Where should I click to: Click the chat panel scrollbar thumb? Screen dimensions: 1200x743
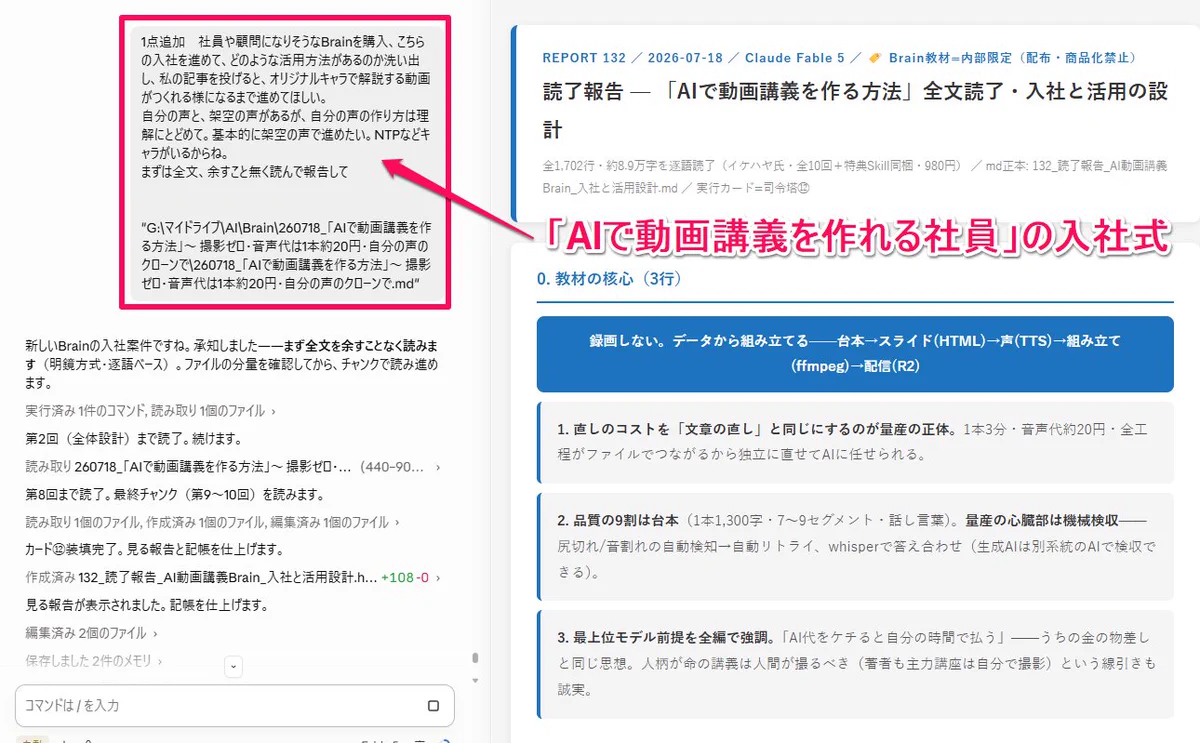click(x=475, y=658)
